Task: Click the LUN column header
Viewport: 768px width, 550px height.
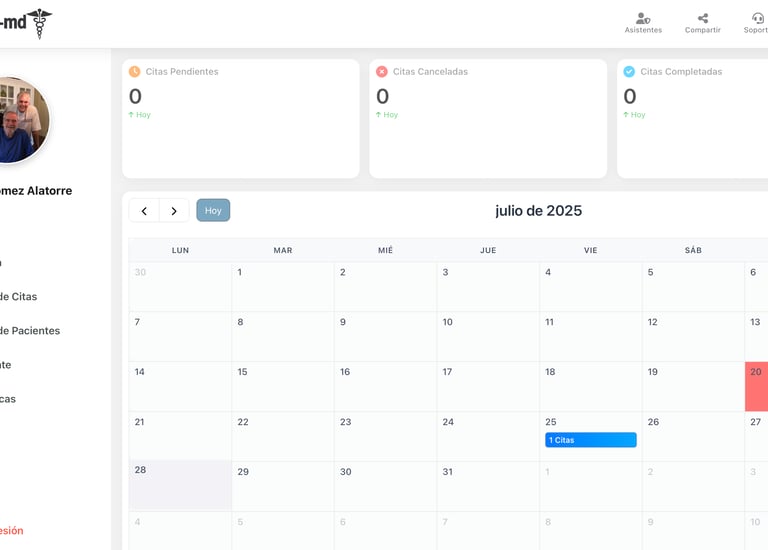Action: [180, 250]
